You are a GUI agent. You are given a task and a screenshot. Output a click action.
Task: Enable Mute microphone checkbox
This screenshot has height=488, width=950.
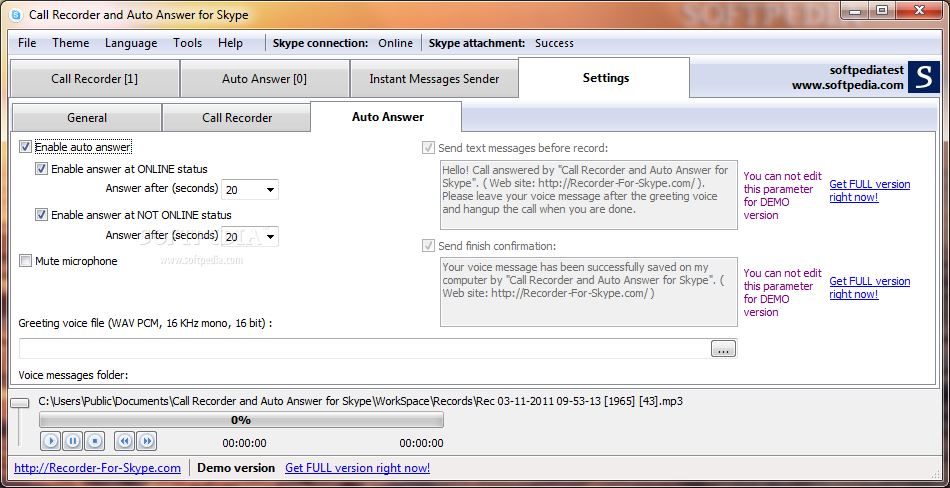(25, 261)
